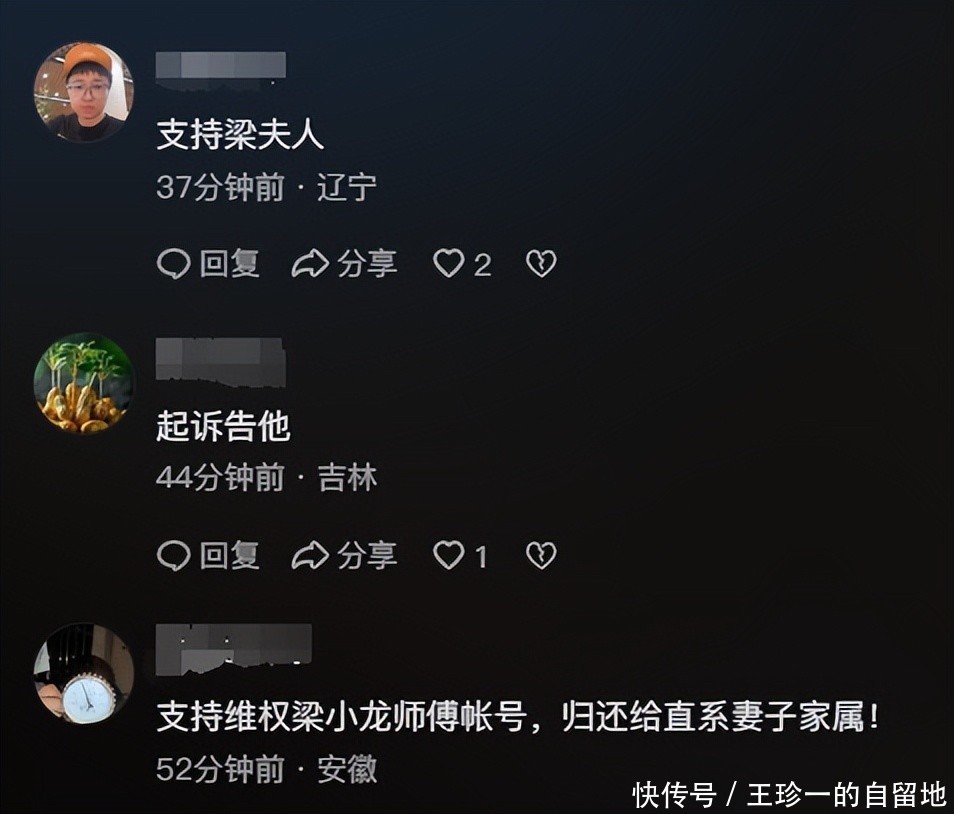This screenshot has height=814, width=954.
Task: Select the comment text 起诉告他
Action: click(223, 425)
